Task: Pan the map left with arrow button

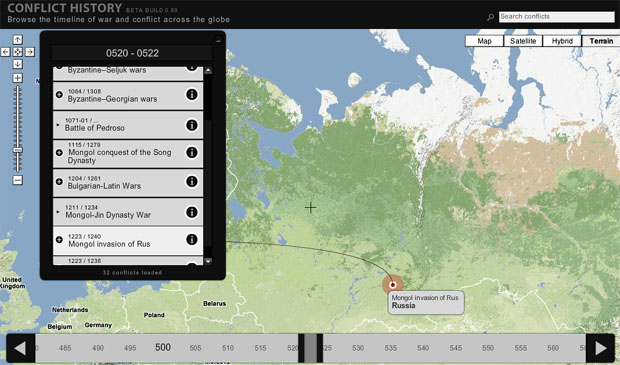Action: [x=5, y=52]
